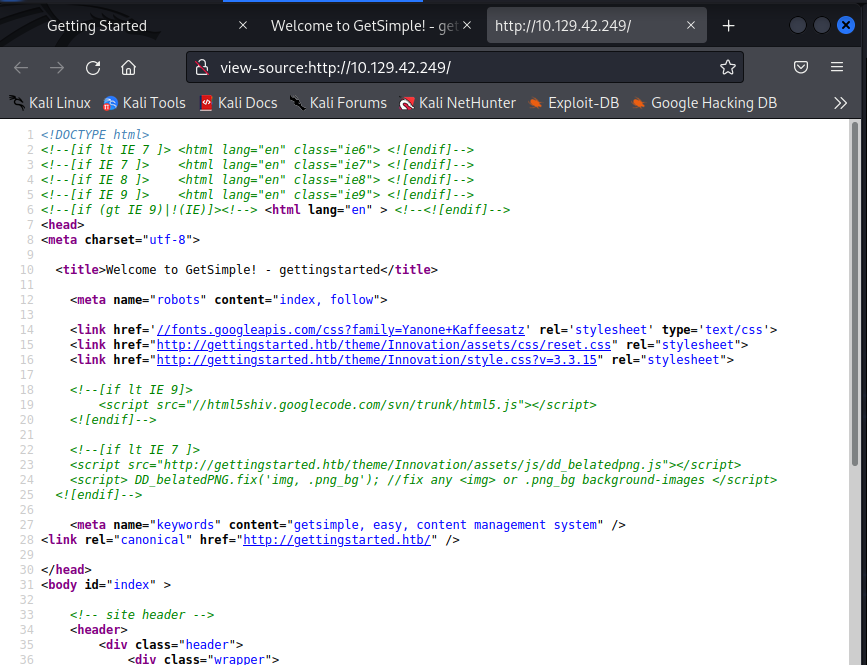Close the Getting Started tab
The image size is (867, 665).
coord(243,25)
